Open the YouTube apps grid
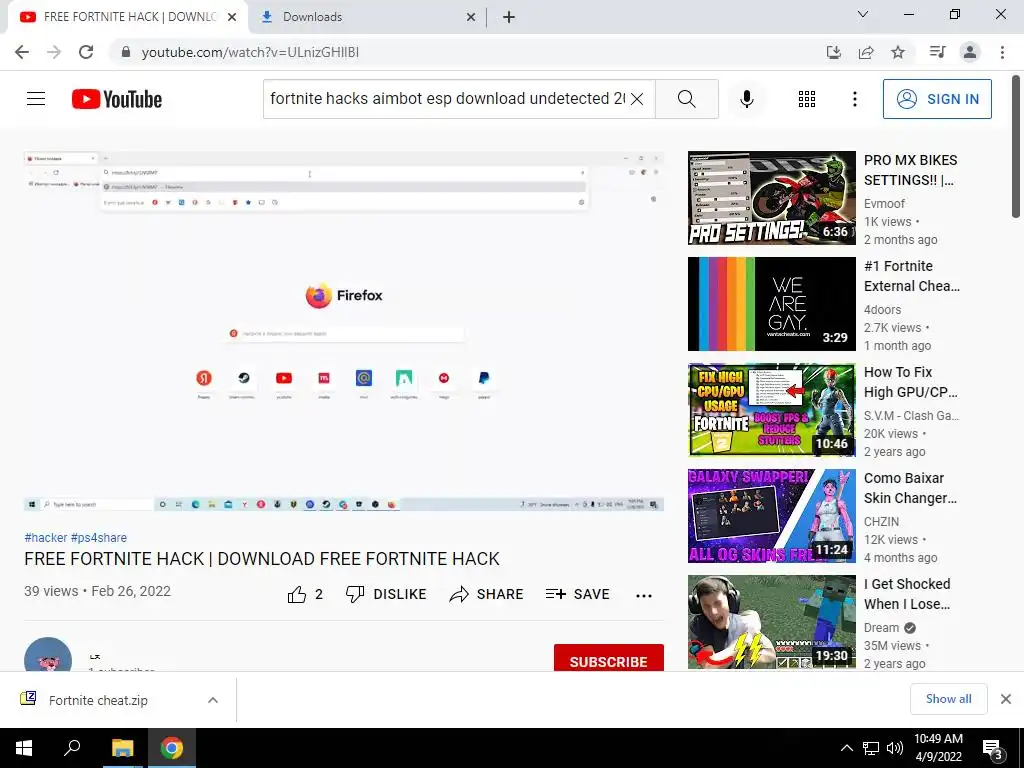 pyautogui.click(x=807, y=99)
